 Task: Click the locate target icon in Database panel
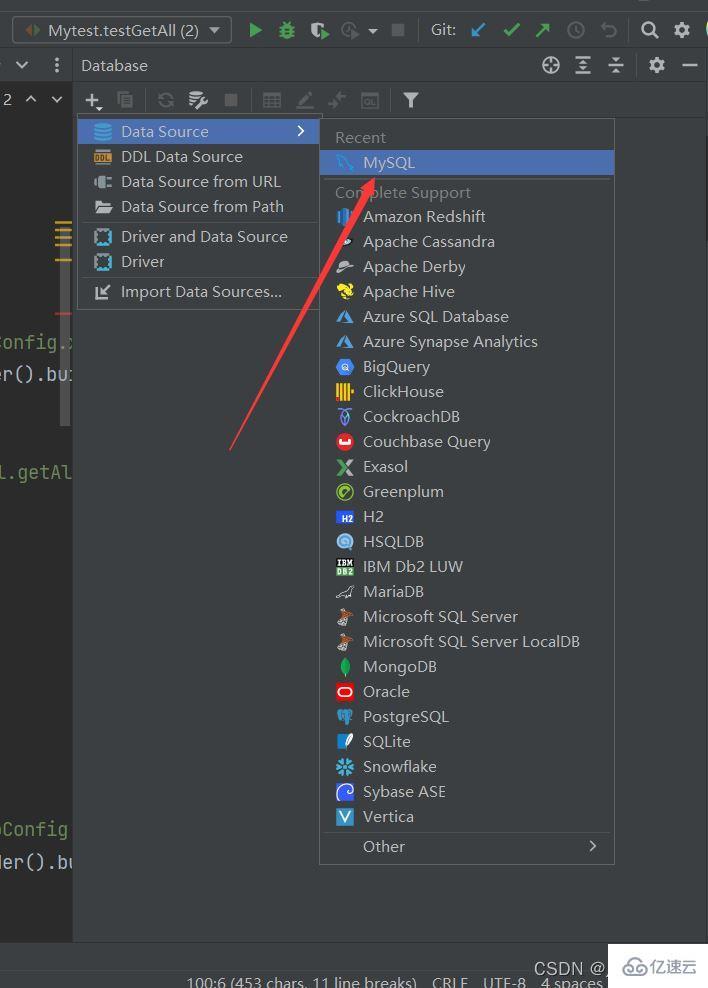[x=551, y=65]
